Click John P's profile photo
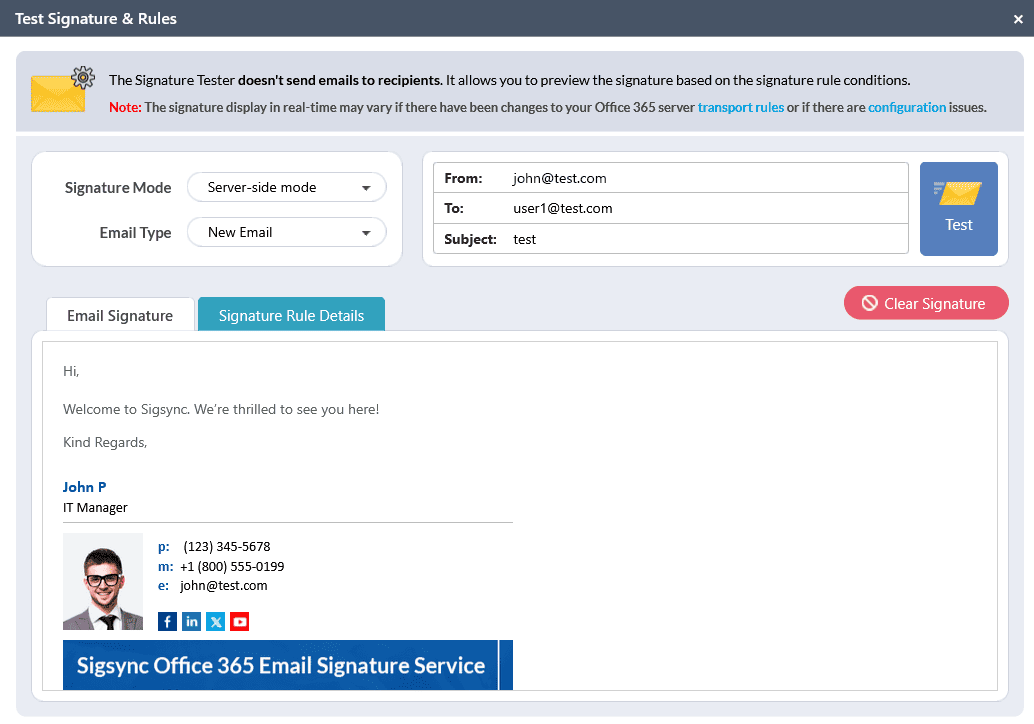 click(x=102, y=581)
